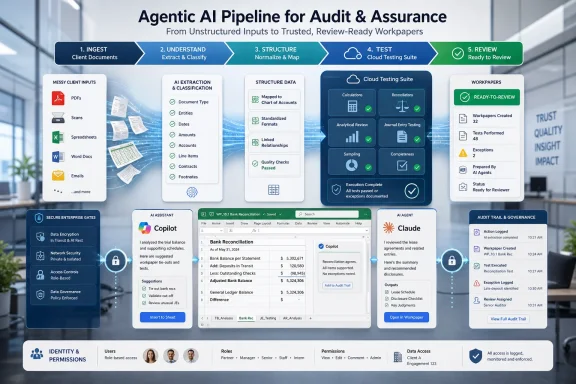Click the Word Docs icon
This screenshot has width=576, height=384.
point(58,157)
